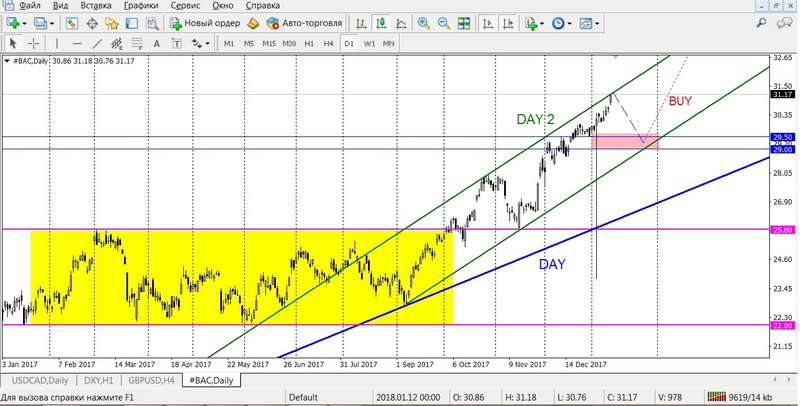Image resolution: width=800 pixels, height=406 pixels.
Task: Switch to the GBPUSD,H4 chart tab
Action: coord(148,381)
